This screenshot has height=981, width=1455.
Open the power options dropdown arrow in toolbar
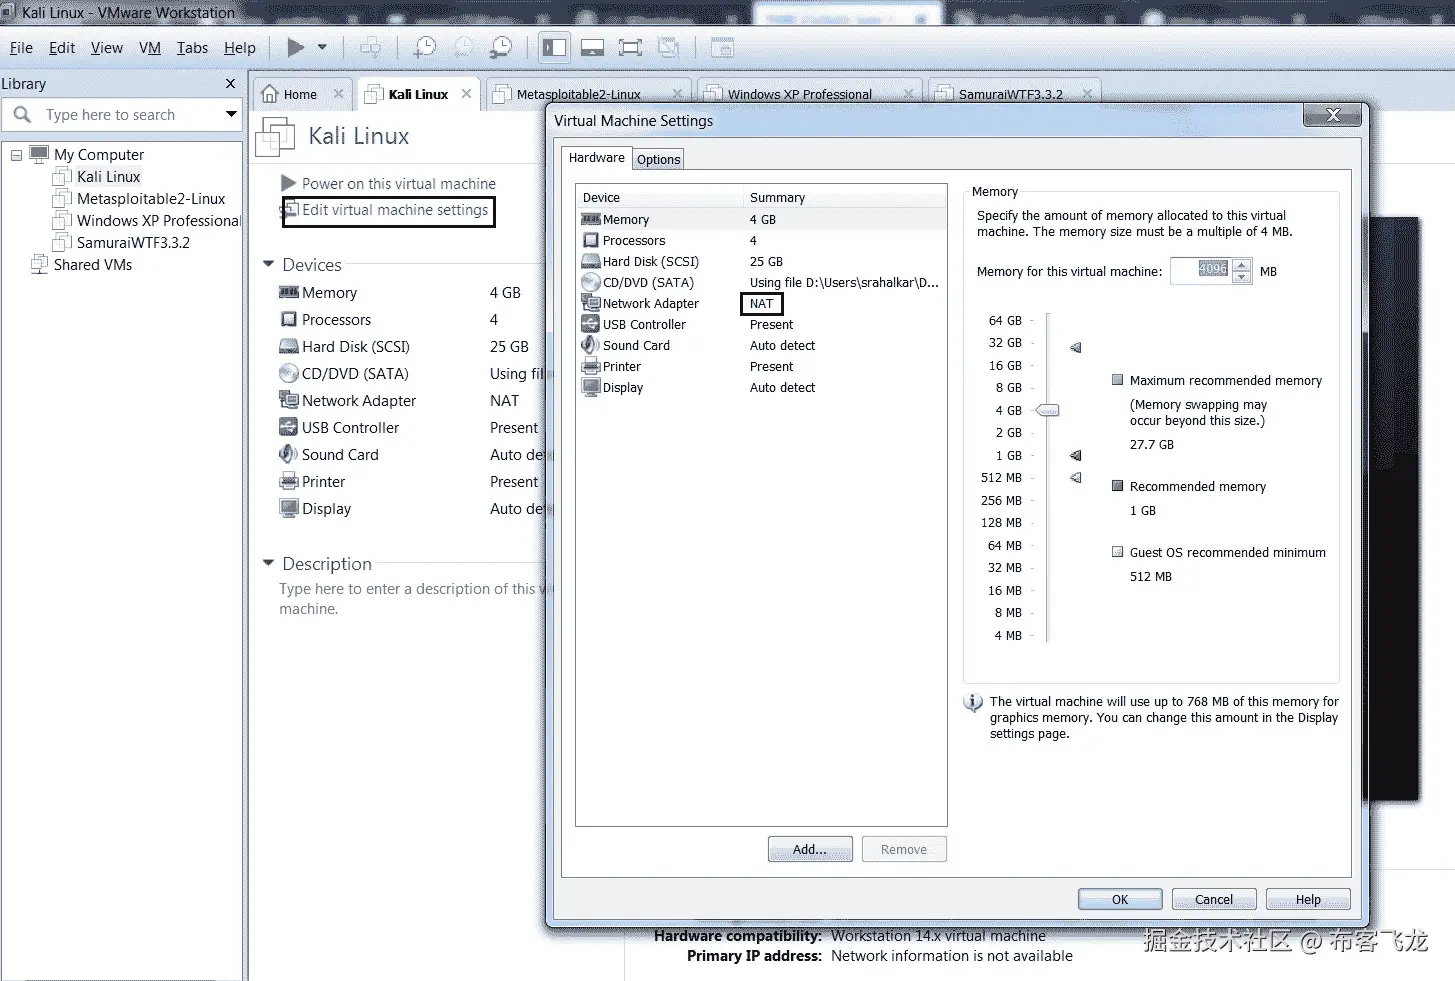click(322, 47)
